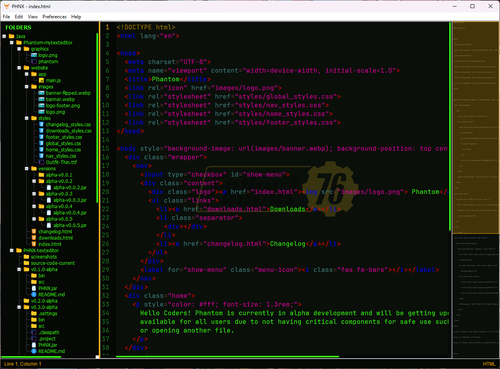
Task: Click the code minimap on the right
Action: click(x=476, y=189)
